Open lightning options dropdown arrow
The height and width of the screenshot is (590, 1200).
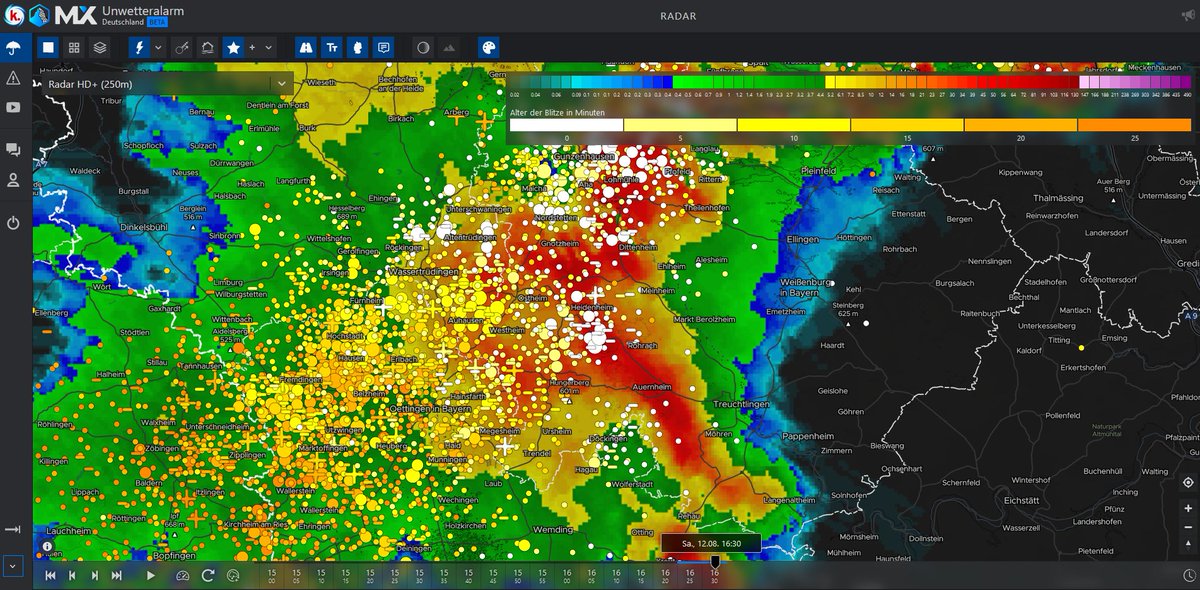[158, 47]
